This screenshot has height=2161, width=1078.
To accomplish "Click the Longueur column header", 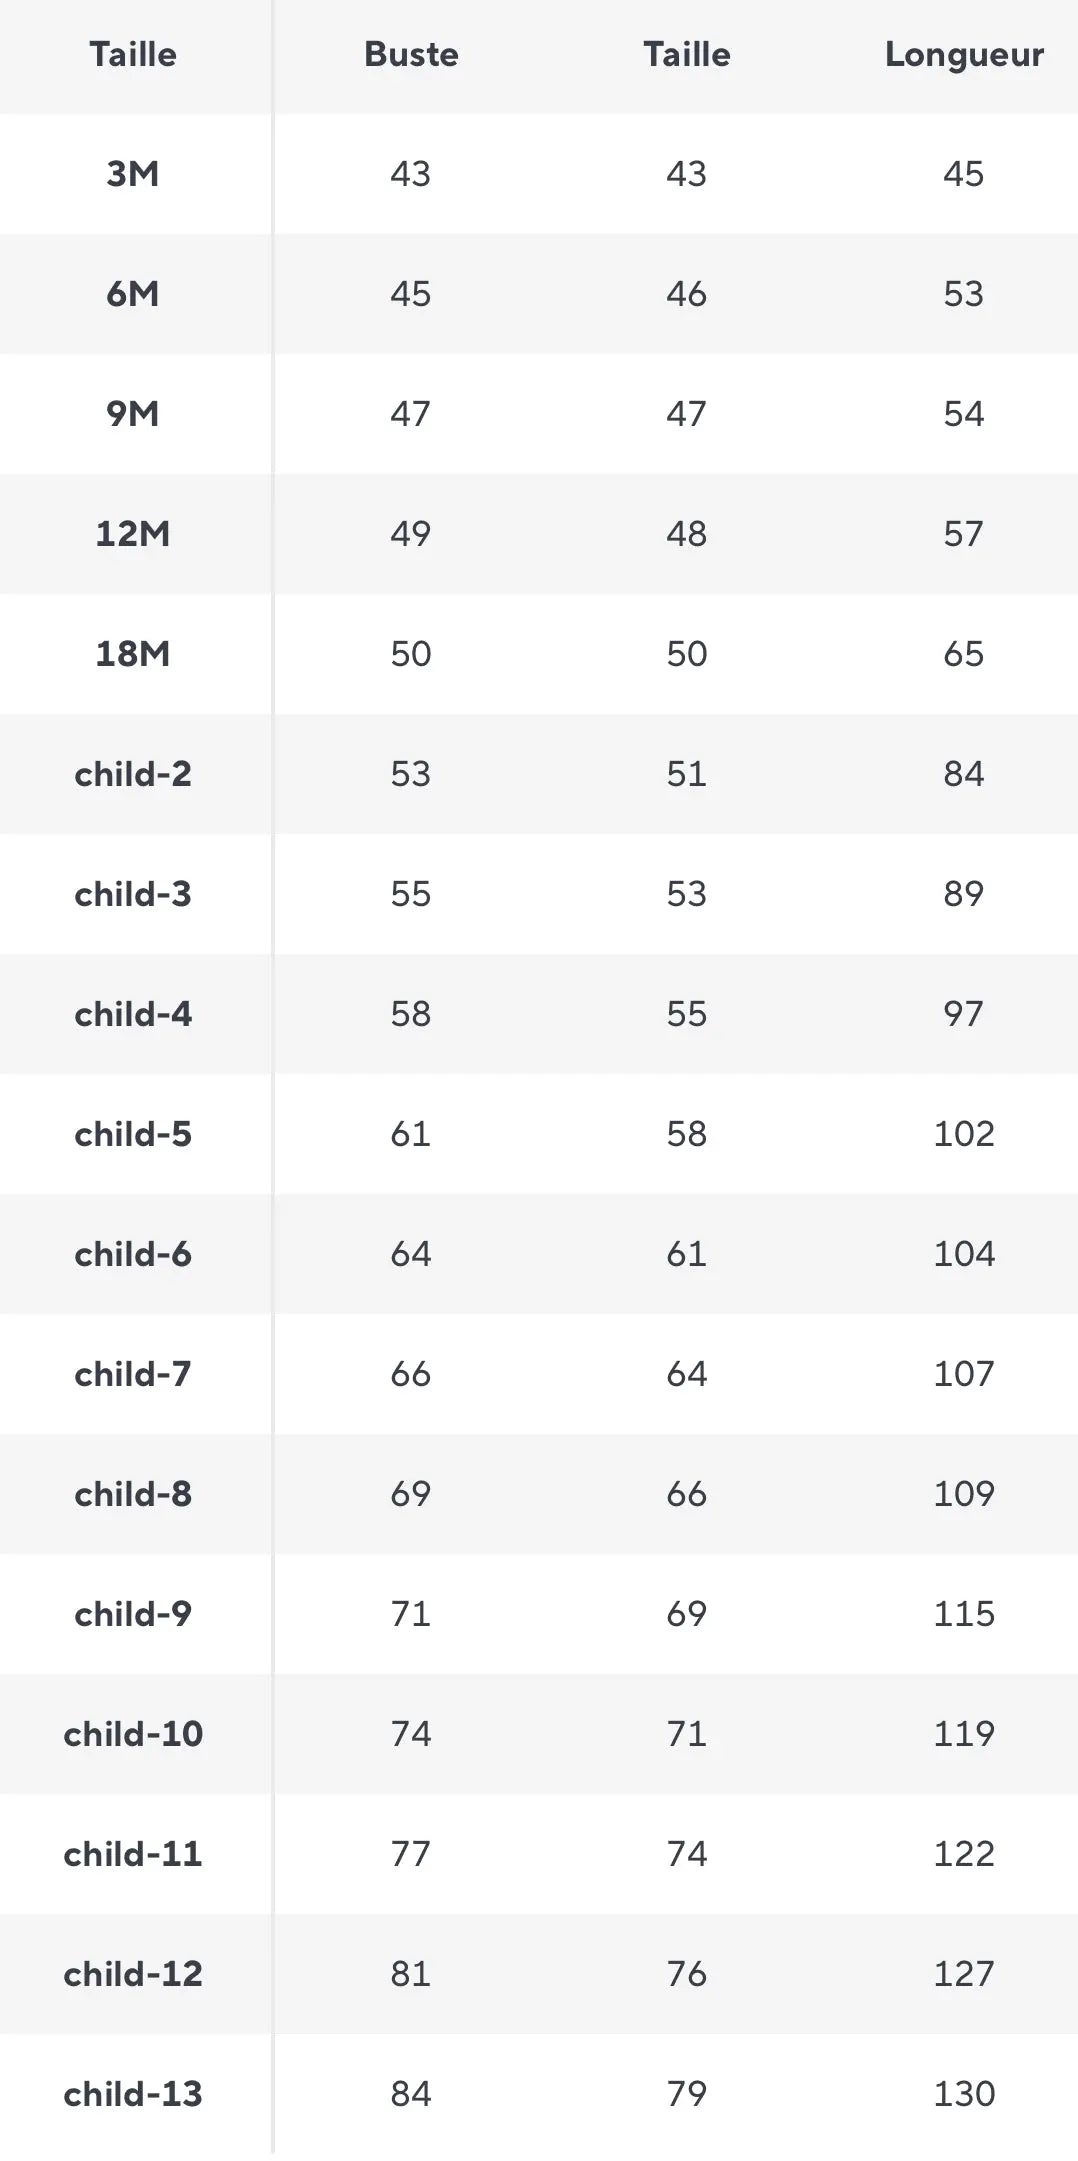I will (x=964, y=54).
